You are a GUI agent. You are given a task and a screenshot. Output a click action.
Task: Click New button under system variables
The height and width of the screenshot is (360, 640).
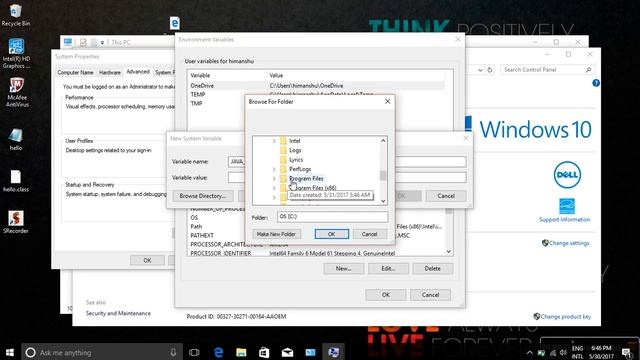344,268
